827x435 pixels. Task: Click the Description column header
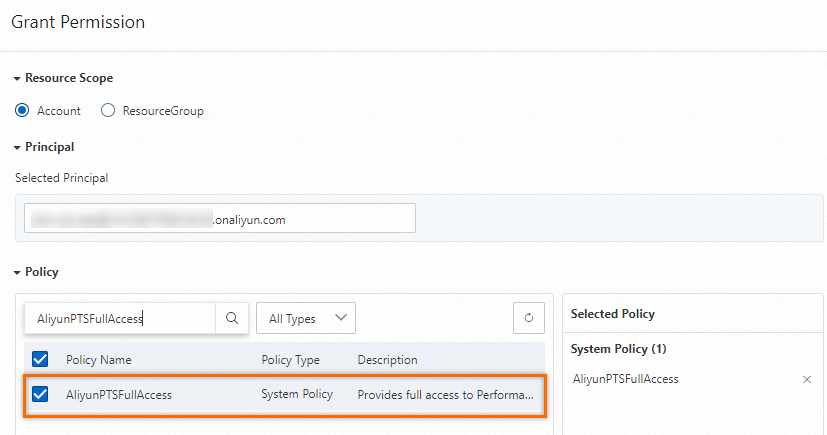[x=387, y=360]
